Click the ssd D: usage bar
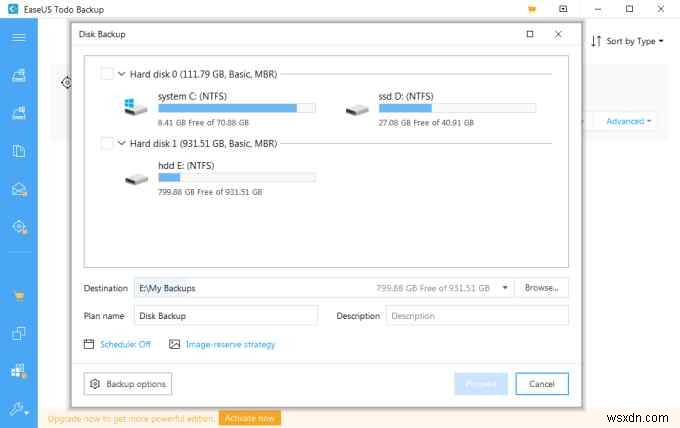This screenshot has height=428, width=680. (458, 108)
